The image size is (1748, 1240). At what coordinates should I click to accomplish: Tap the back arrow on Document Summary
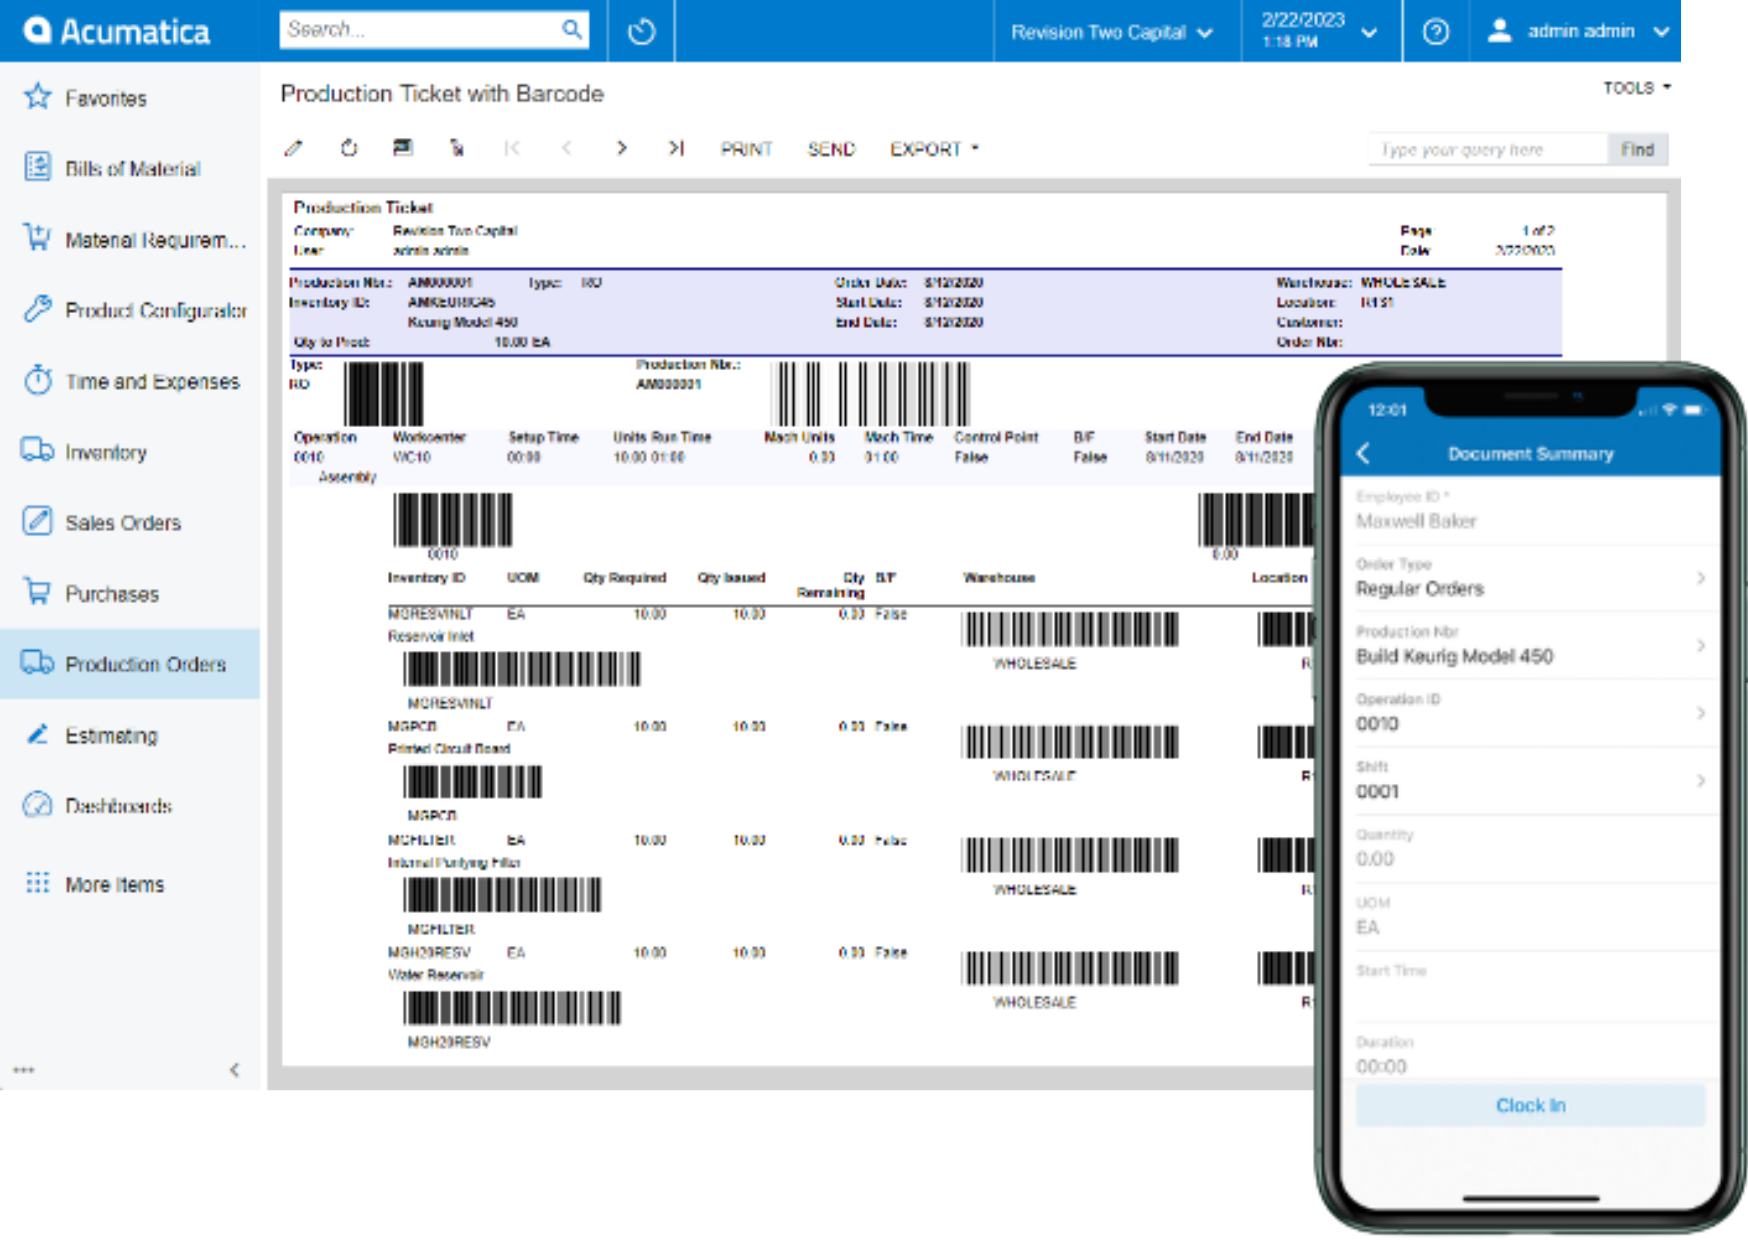coord(1363,454)
